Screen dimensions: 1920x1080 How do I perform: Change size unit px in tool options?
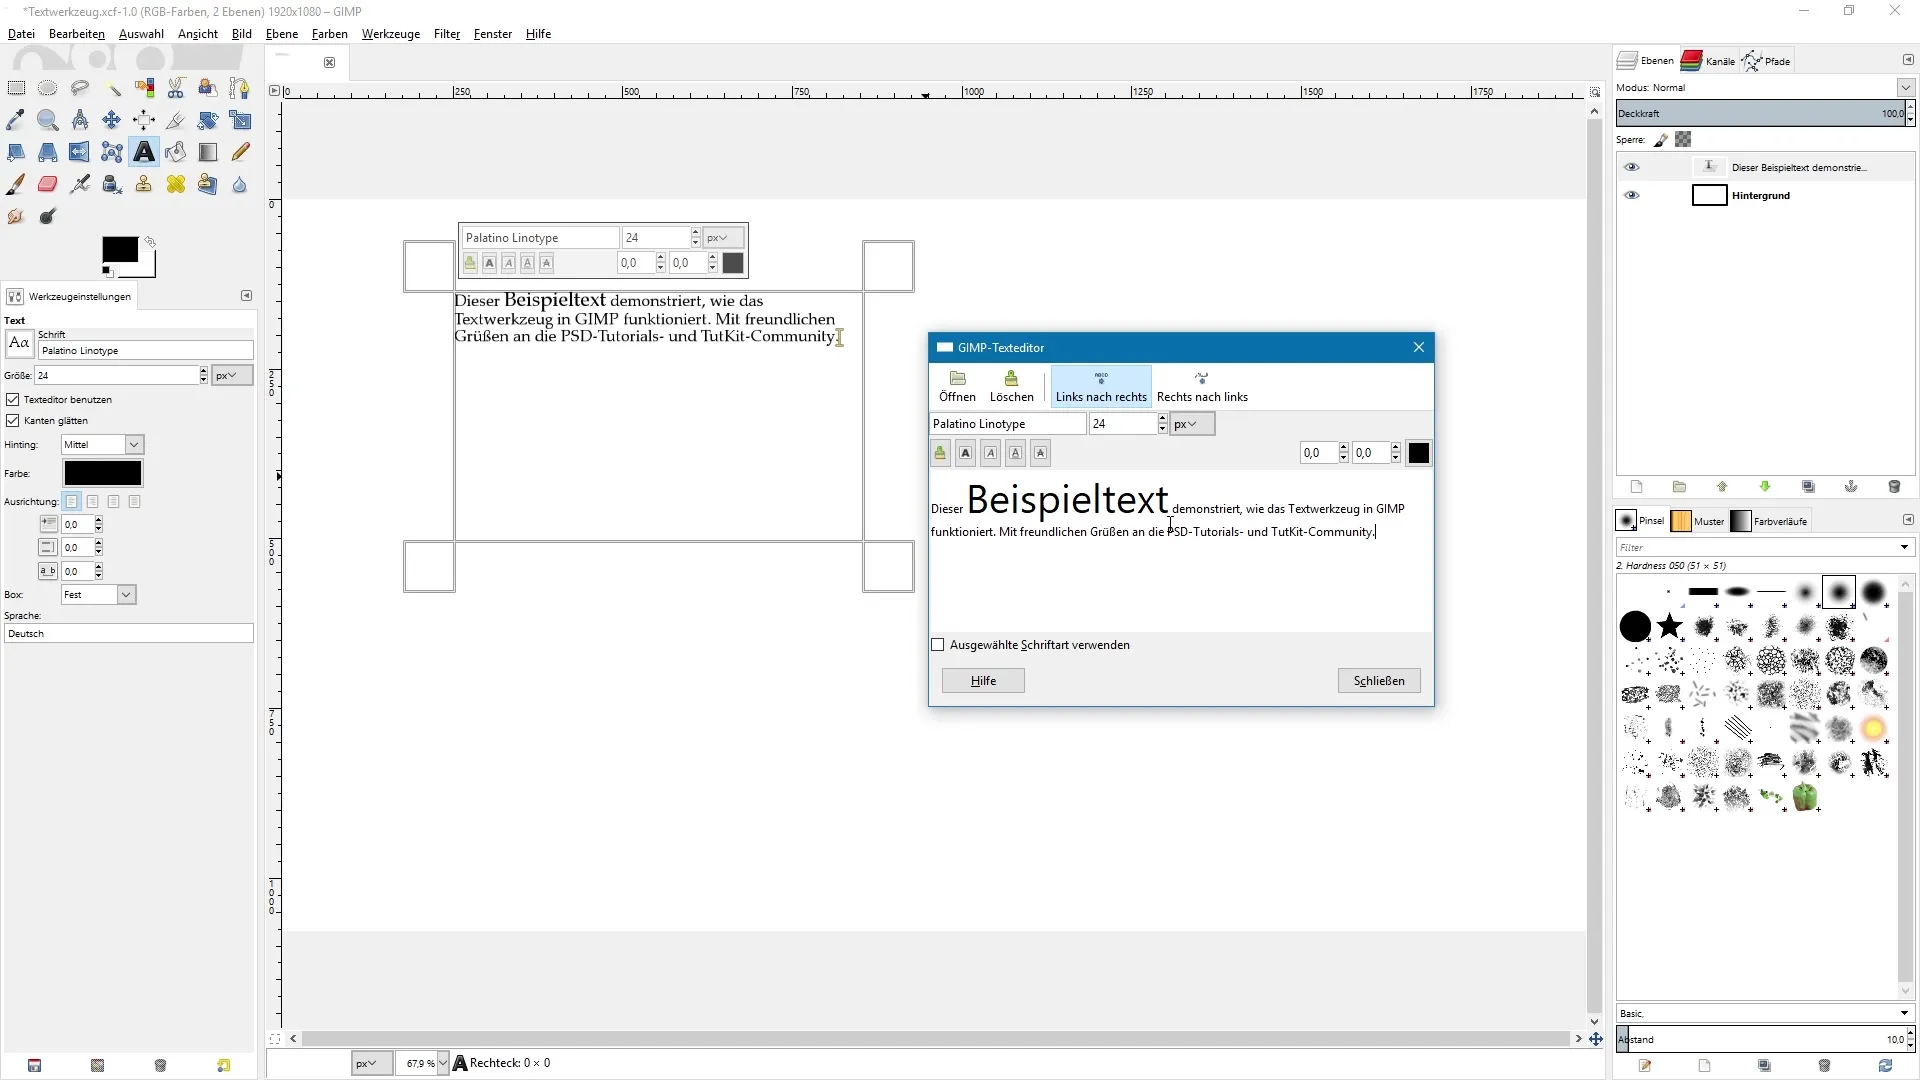click(232, 375)
